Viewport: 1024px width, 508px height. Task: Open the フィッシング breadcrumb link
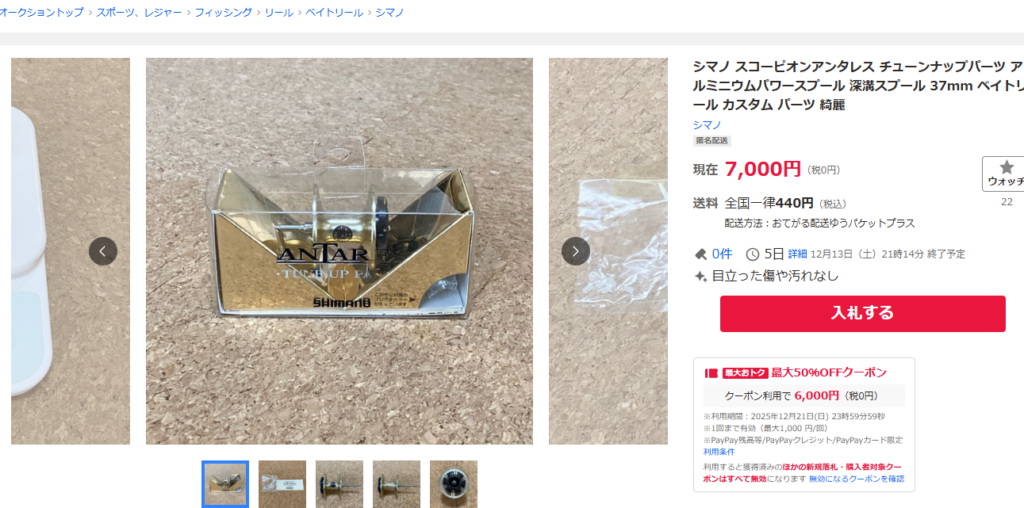click(223, 12)
